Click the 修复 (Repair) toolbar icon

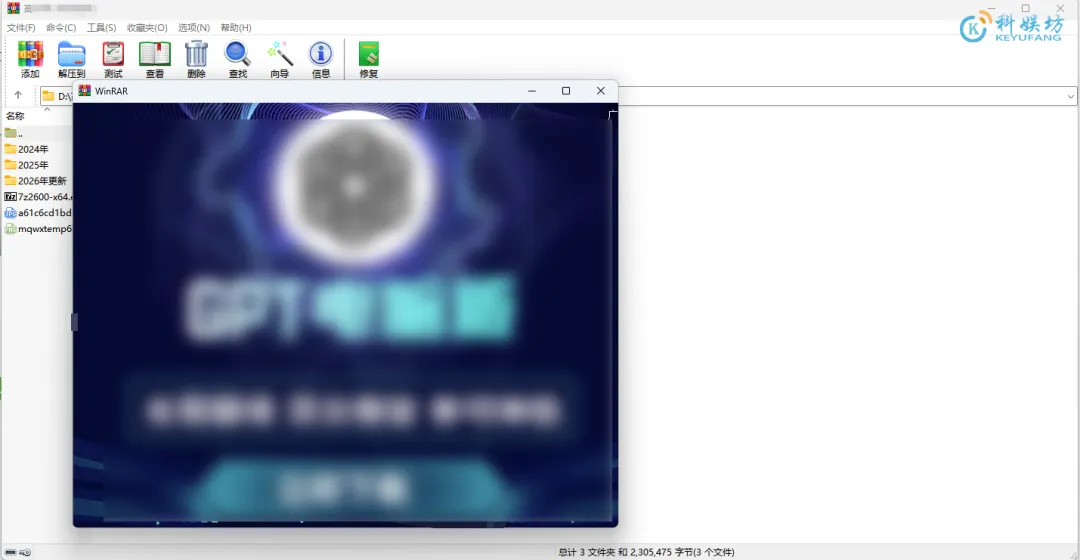point(368,59)
